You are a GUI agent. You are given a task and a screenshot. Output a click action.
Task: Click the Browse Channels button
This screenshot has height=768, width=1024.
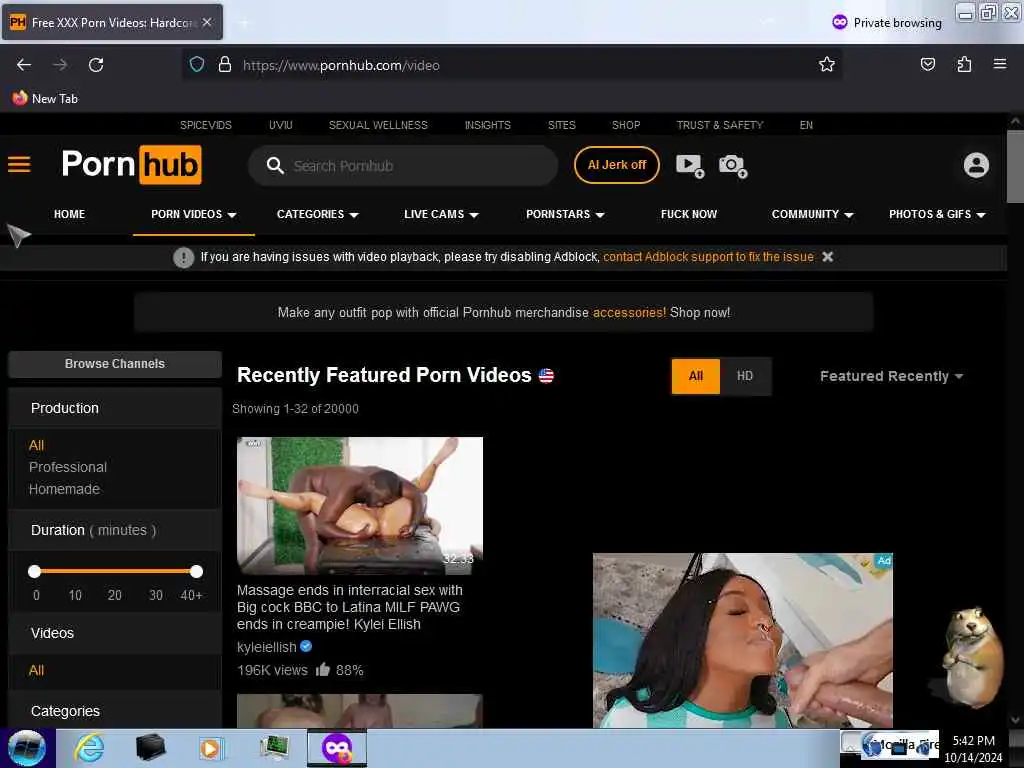[115, 364]
